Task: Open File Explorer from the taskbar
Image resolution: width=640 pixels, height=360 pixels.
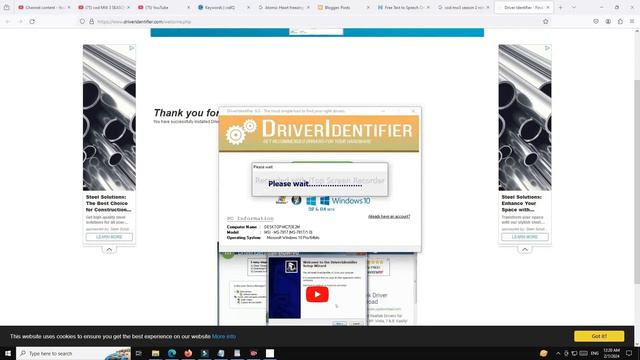Action: (155, 353)
